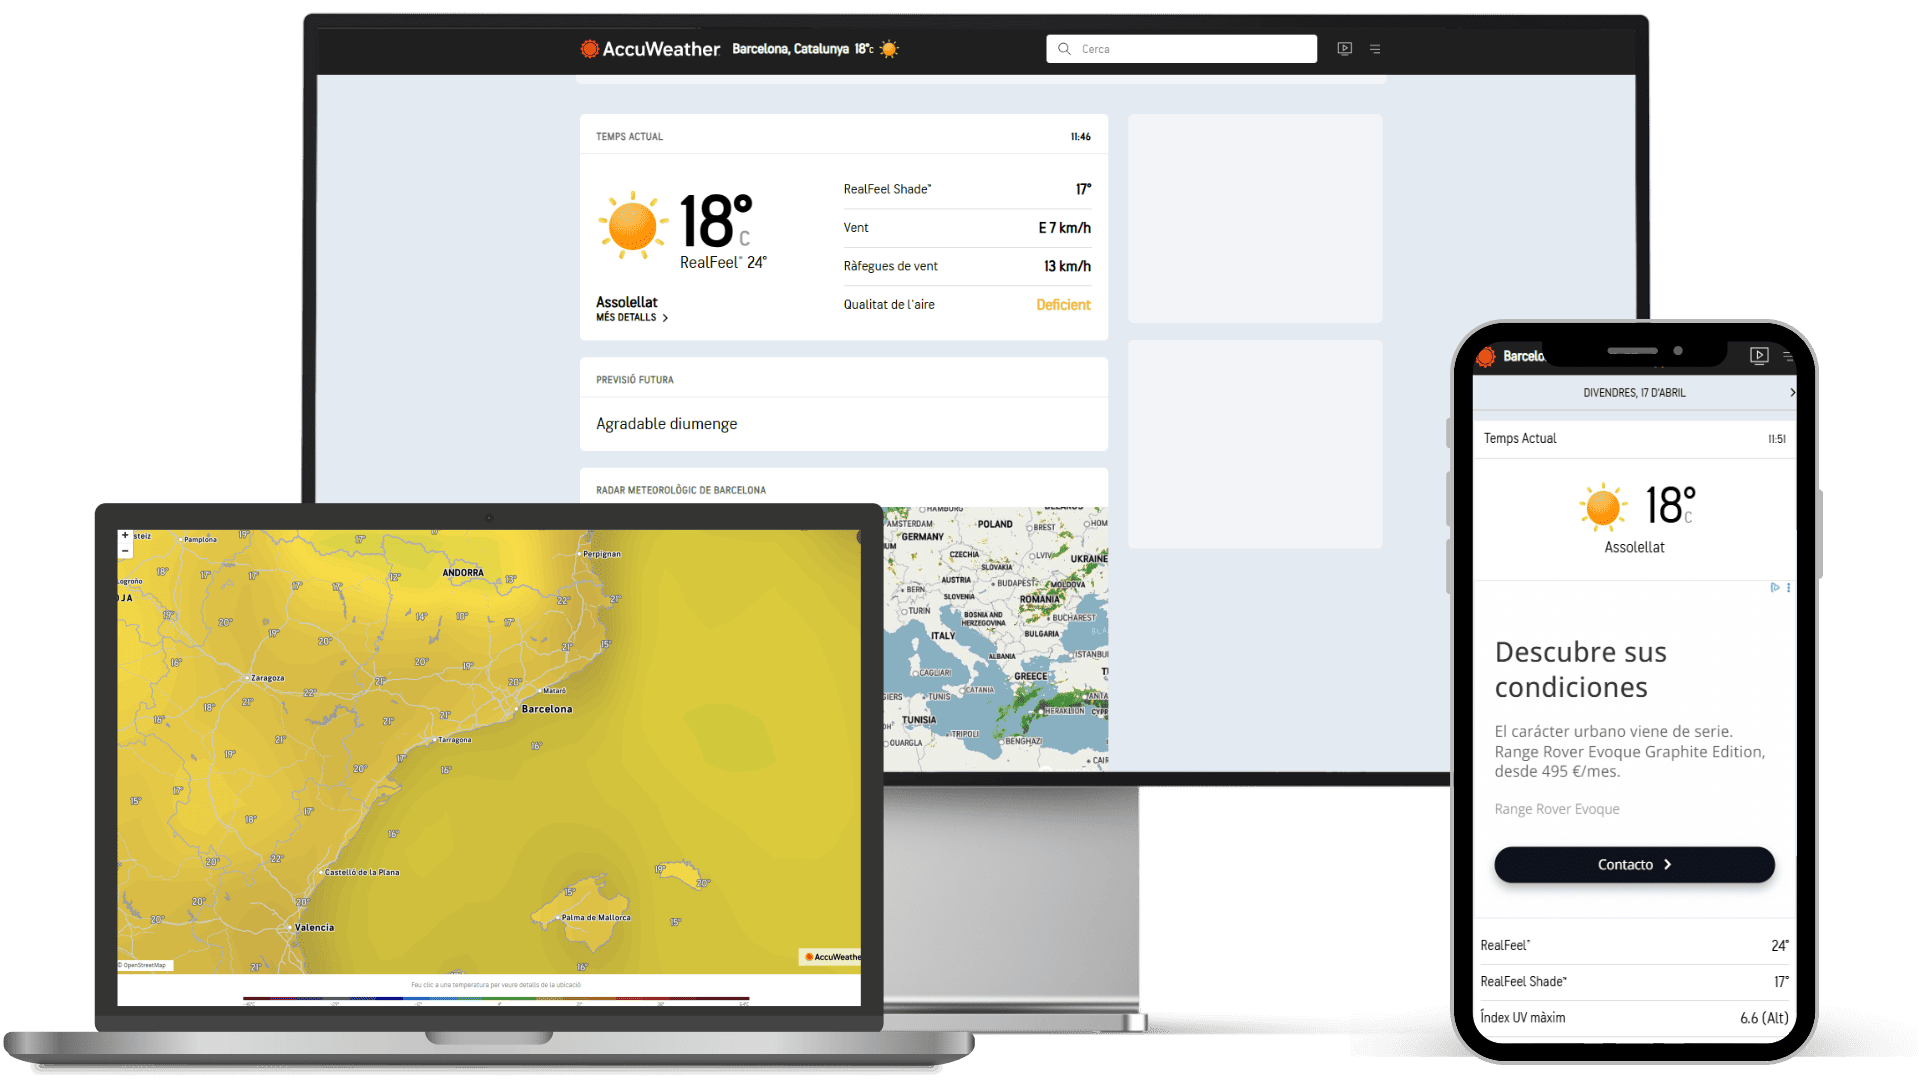Open ad options three-dot icon on phone
The width and height of the screenshot is (1920, 1080).
[1788, 588]
